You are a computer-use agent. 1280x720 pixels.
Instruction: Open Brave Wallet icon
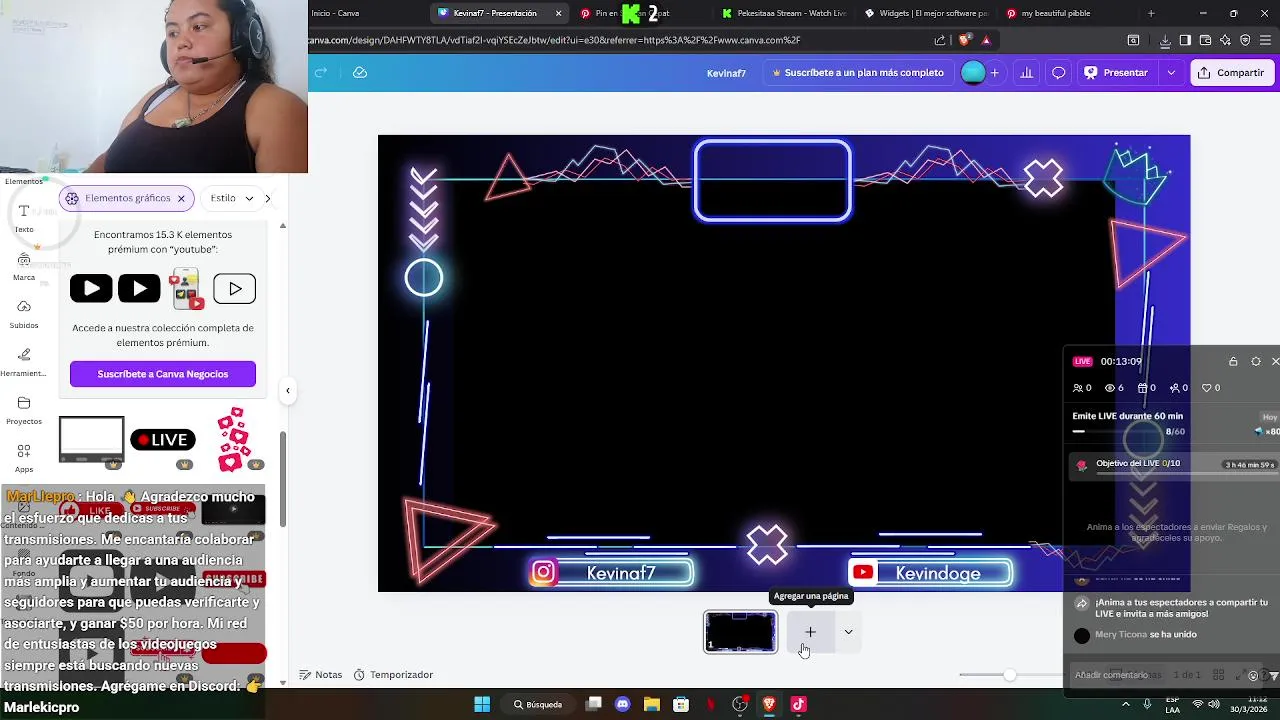1205,40
